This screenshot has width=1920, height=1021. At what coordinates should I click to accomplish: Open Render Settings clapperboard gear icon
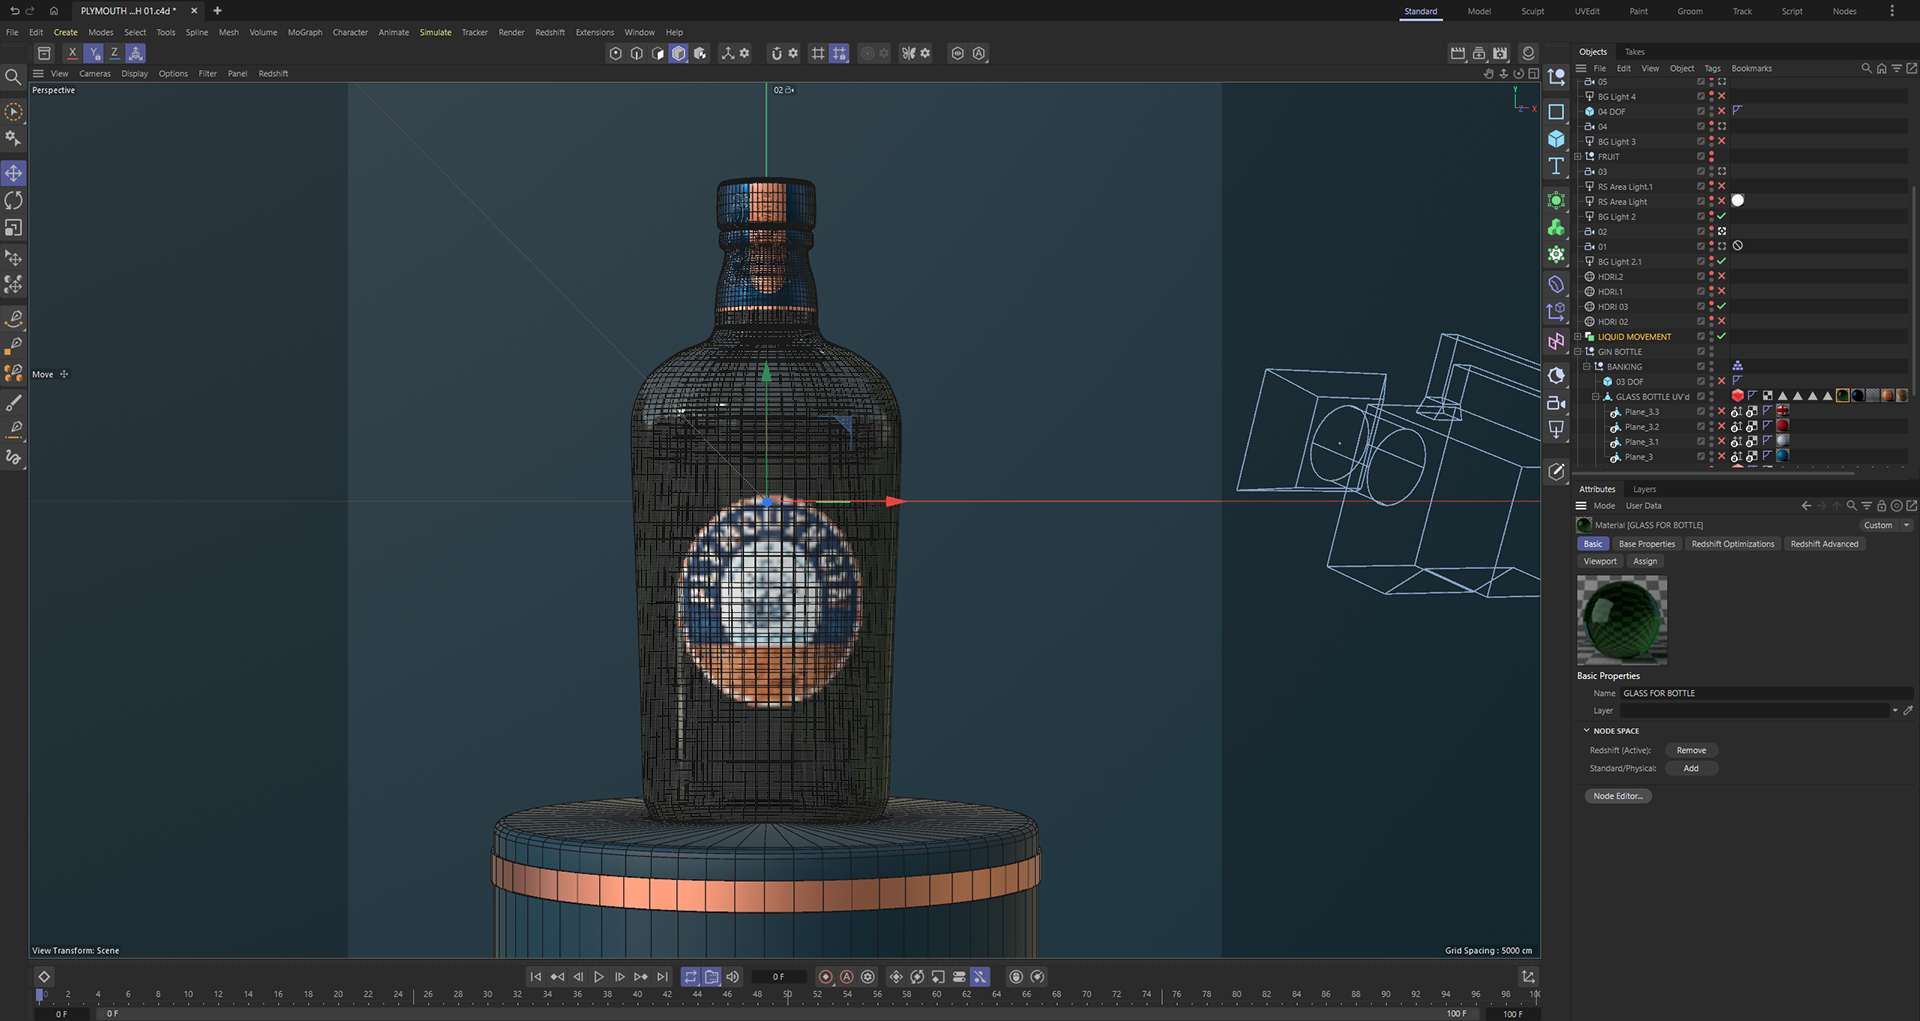(1500, 53)
